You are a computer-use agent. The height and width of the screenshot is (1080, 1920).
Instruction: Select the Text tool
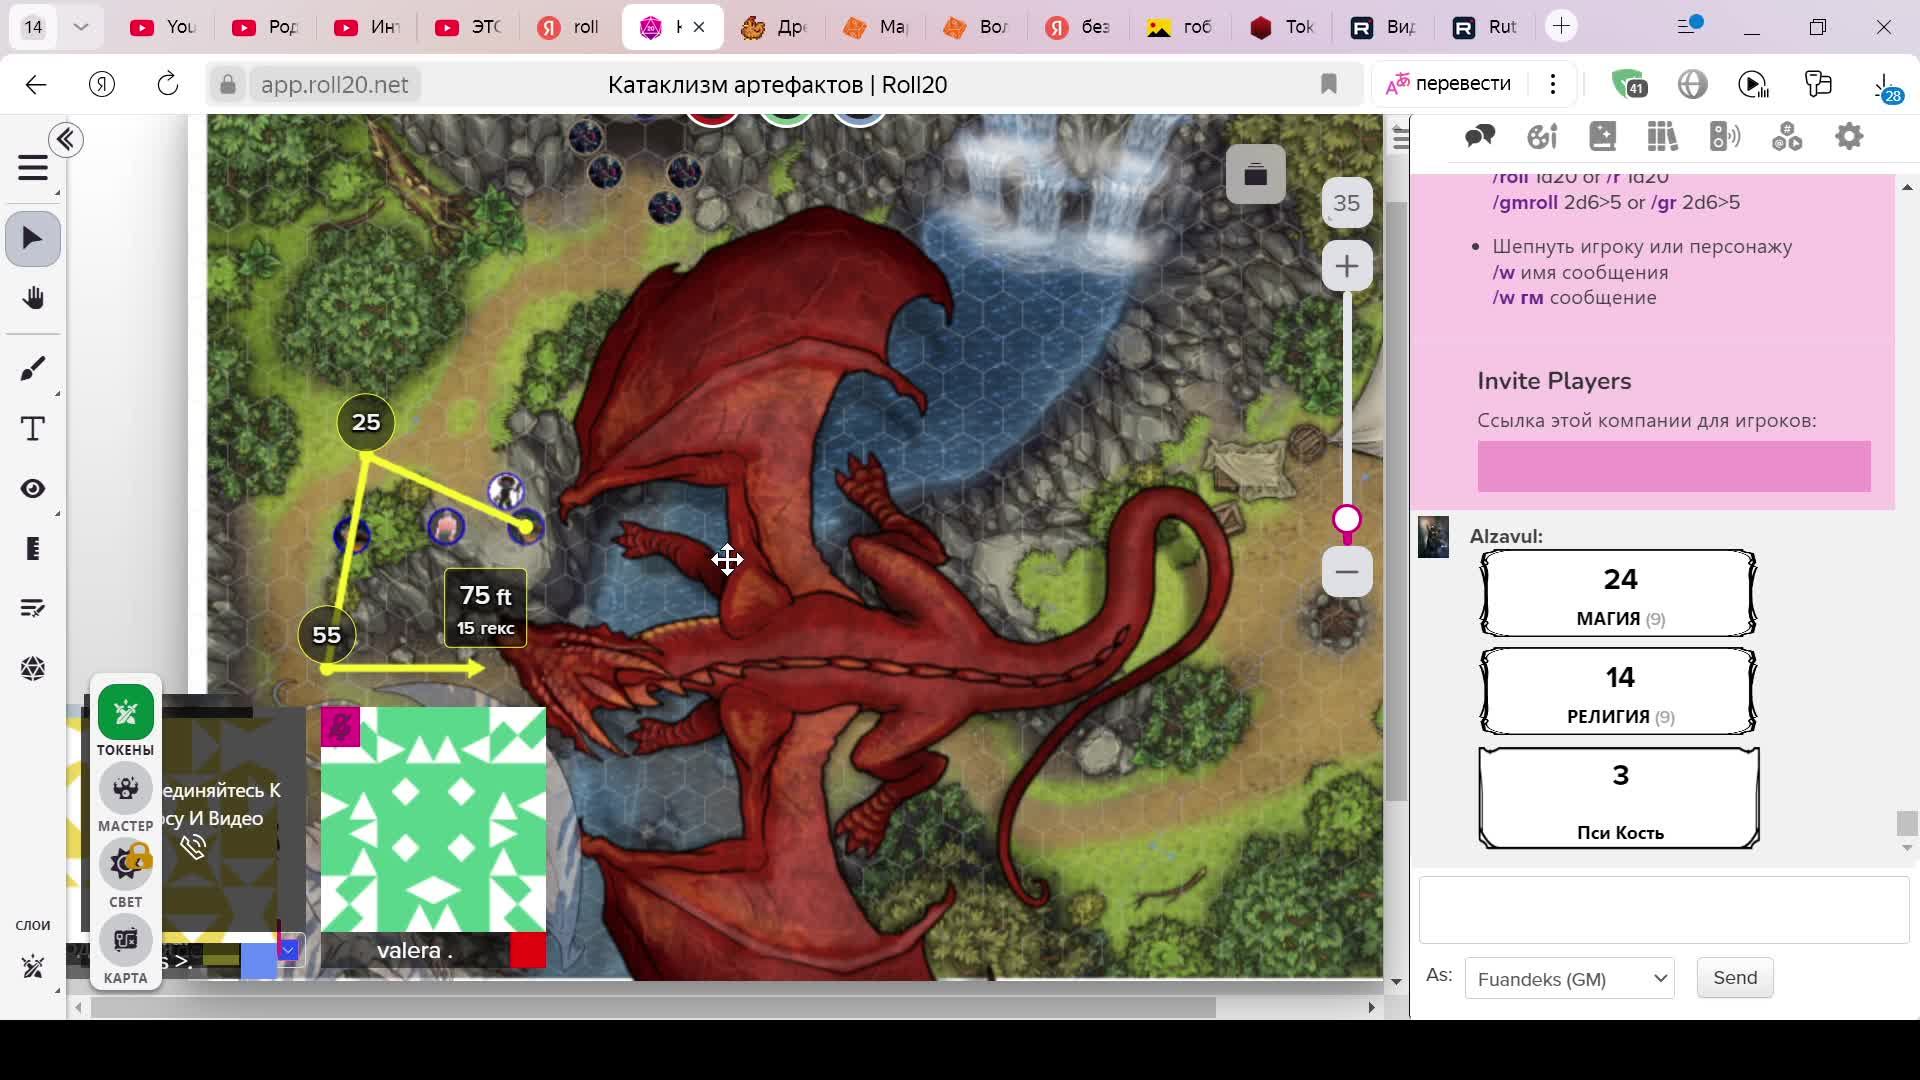coord(33,429)
